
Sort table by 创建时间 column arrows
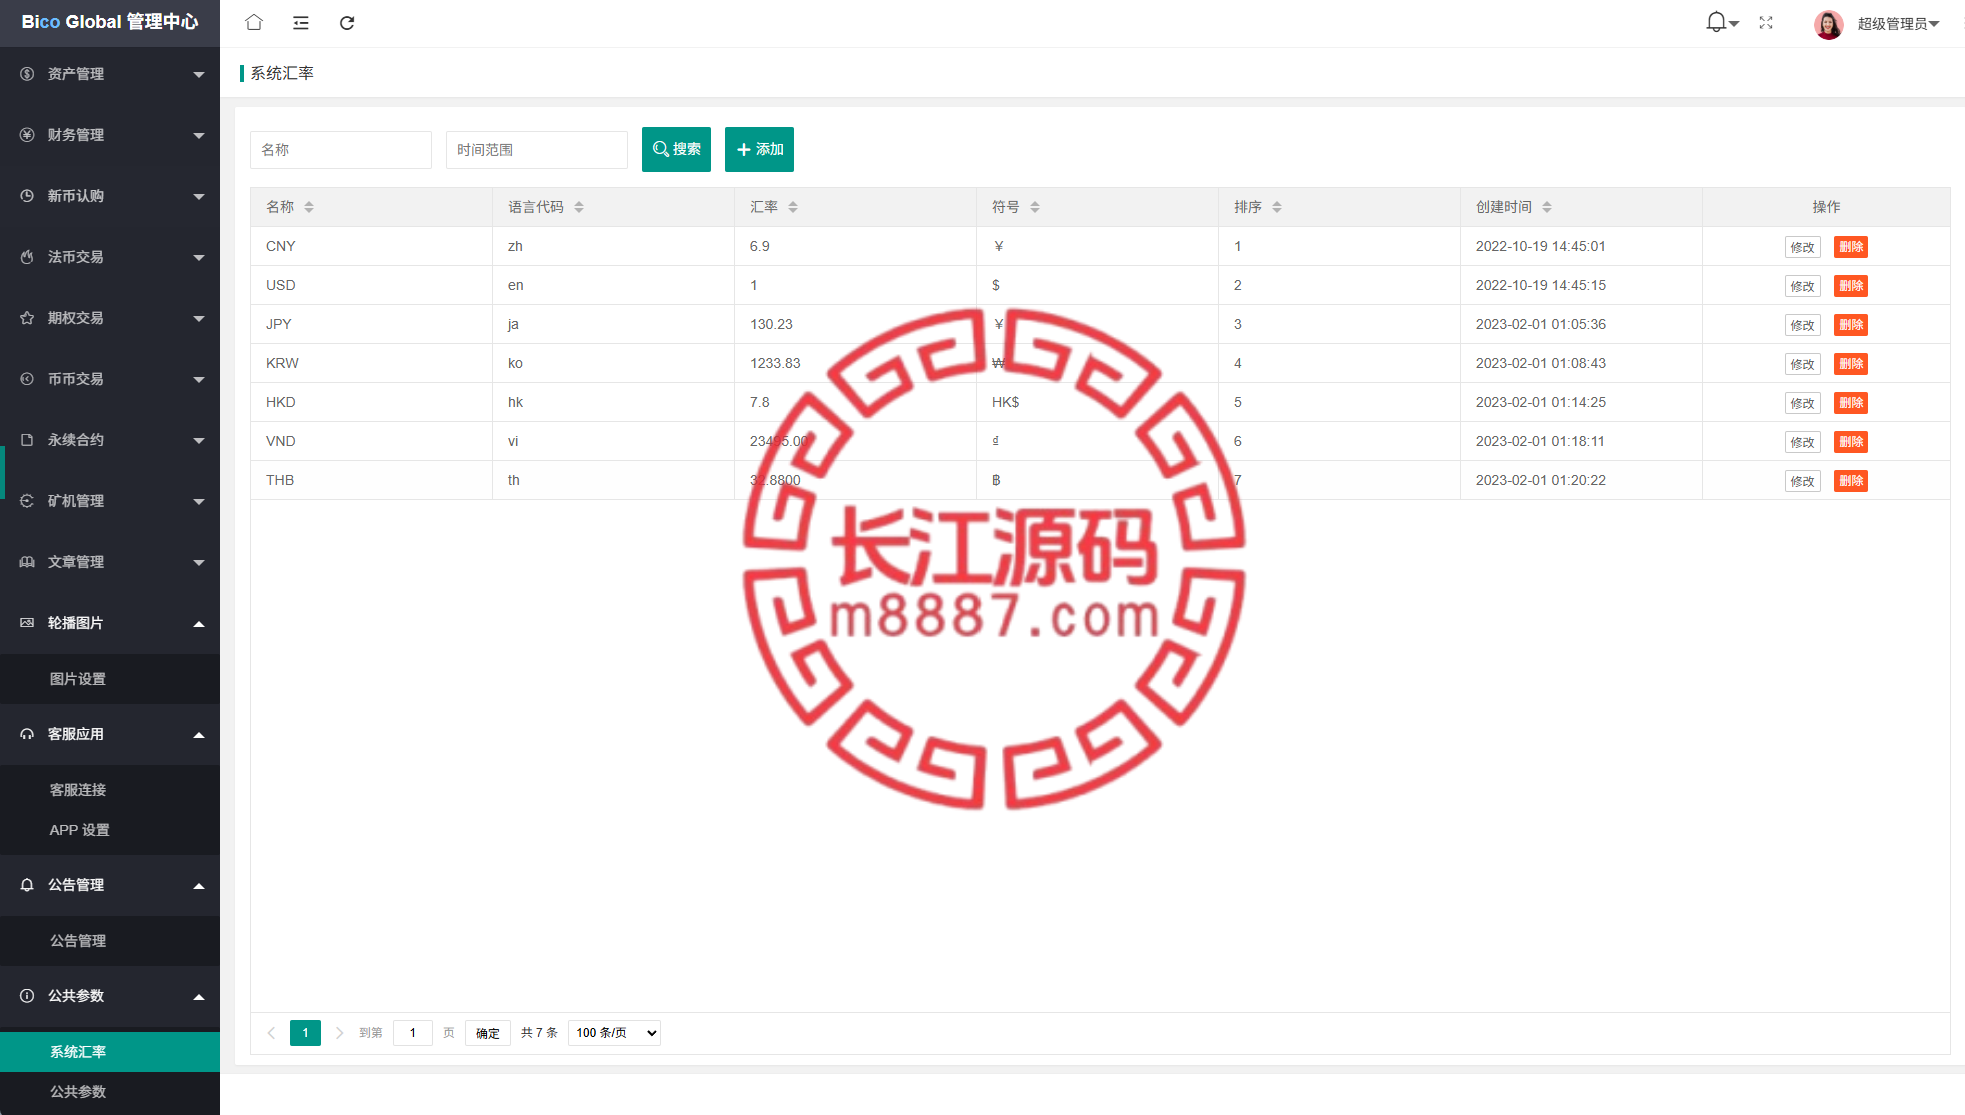1547,207
